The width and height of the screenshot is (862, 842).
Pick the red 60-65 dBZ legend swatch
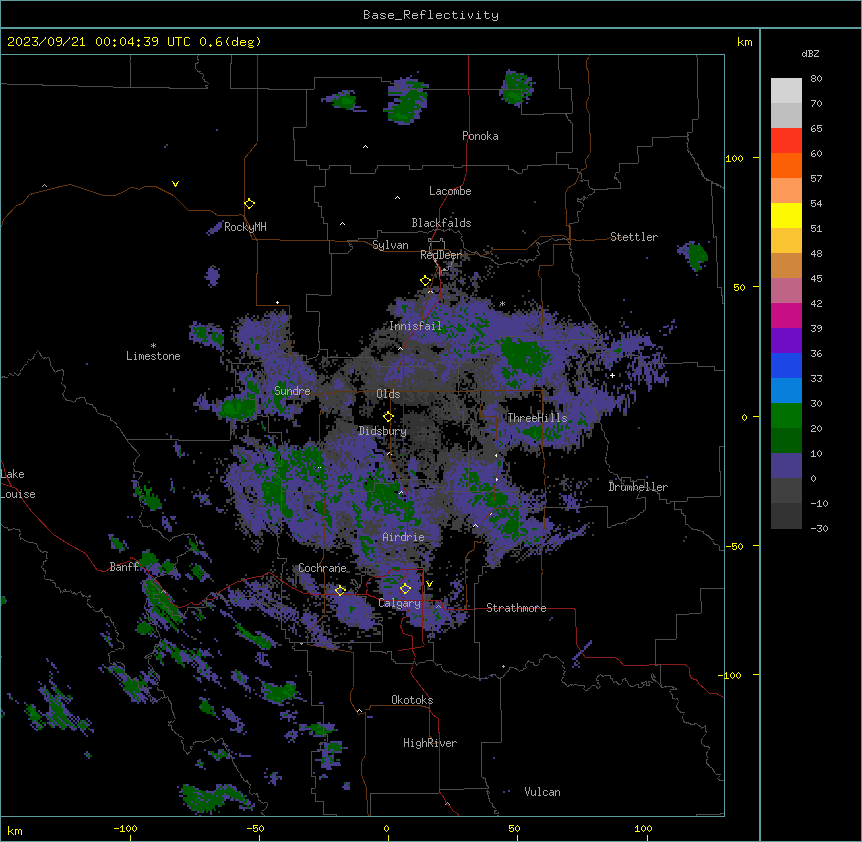coord(786,140)
